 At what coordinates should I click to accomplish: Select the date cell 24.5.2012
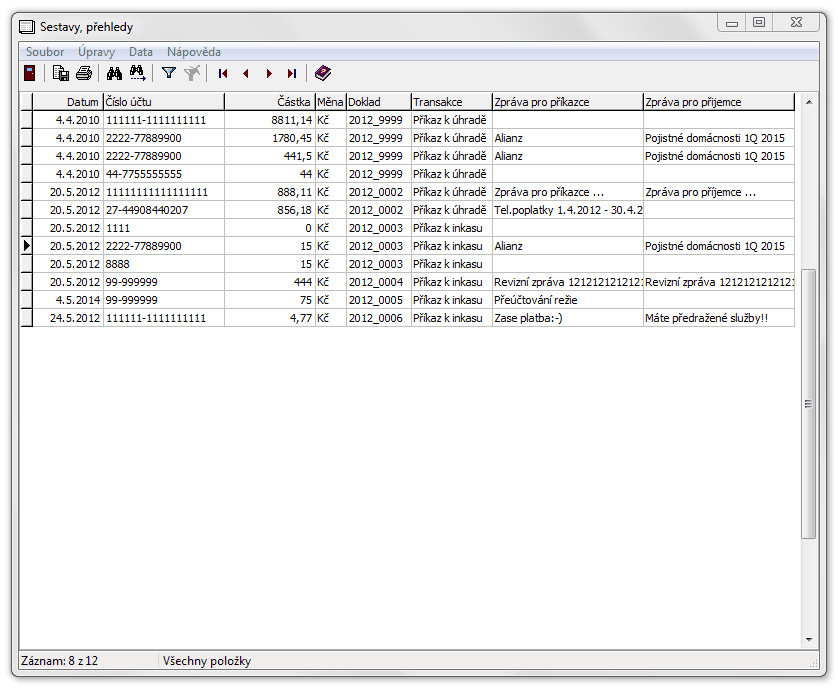click(68, 318)
